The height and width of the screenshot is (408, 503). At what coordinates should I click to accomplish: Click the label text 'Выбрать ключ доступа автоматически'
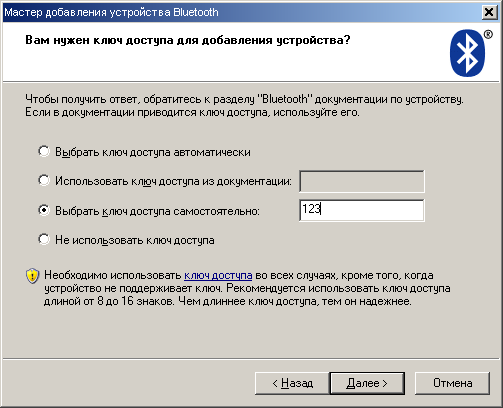point(153,152)
